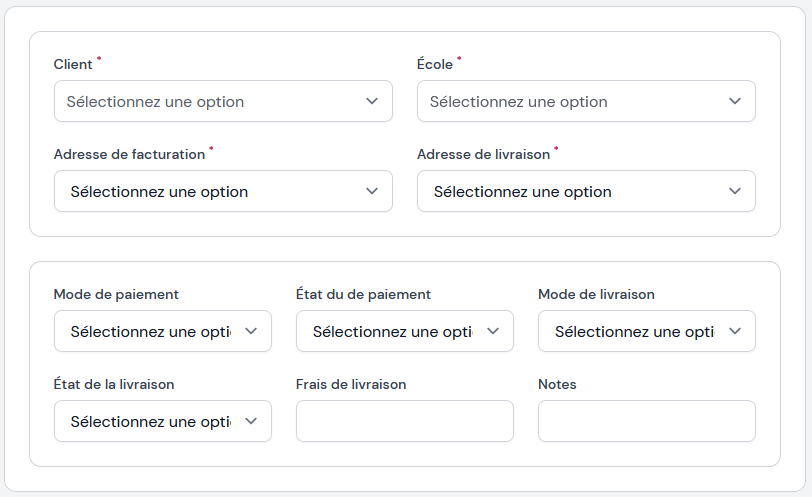Open Mode de livraison dropdown

(x=634, y=332)
